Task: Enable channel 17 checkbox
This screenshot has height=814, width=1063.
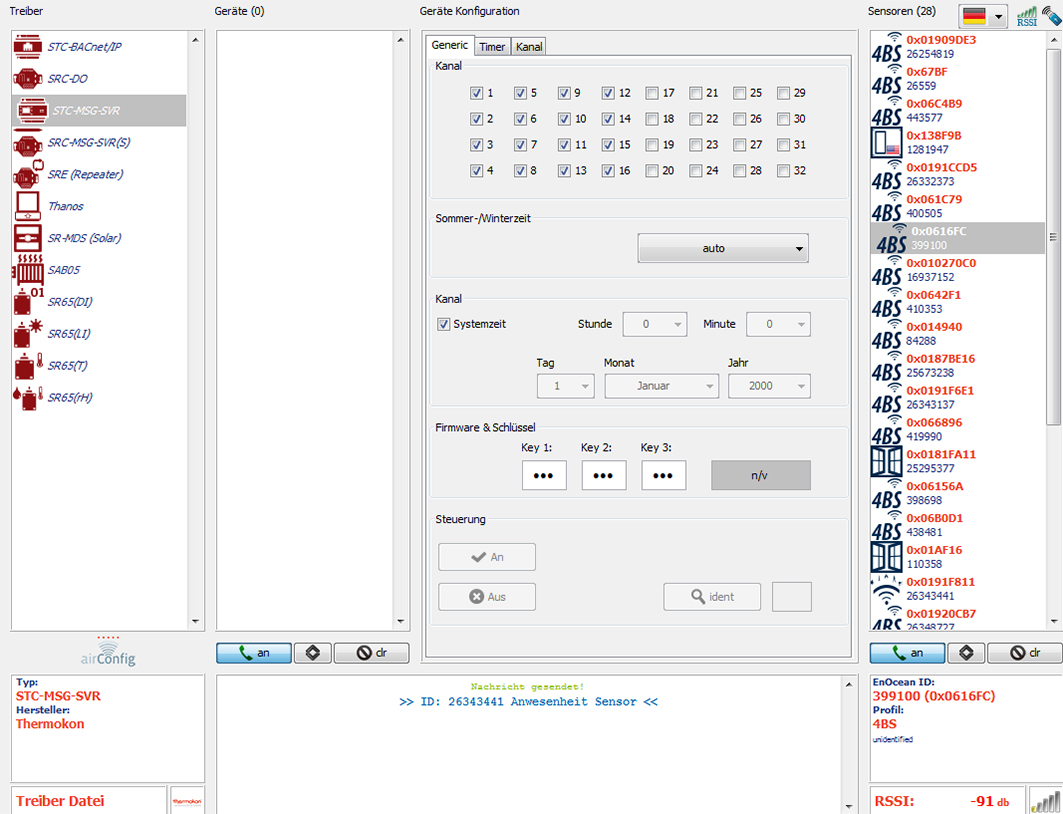Action: point(652,92)
